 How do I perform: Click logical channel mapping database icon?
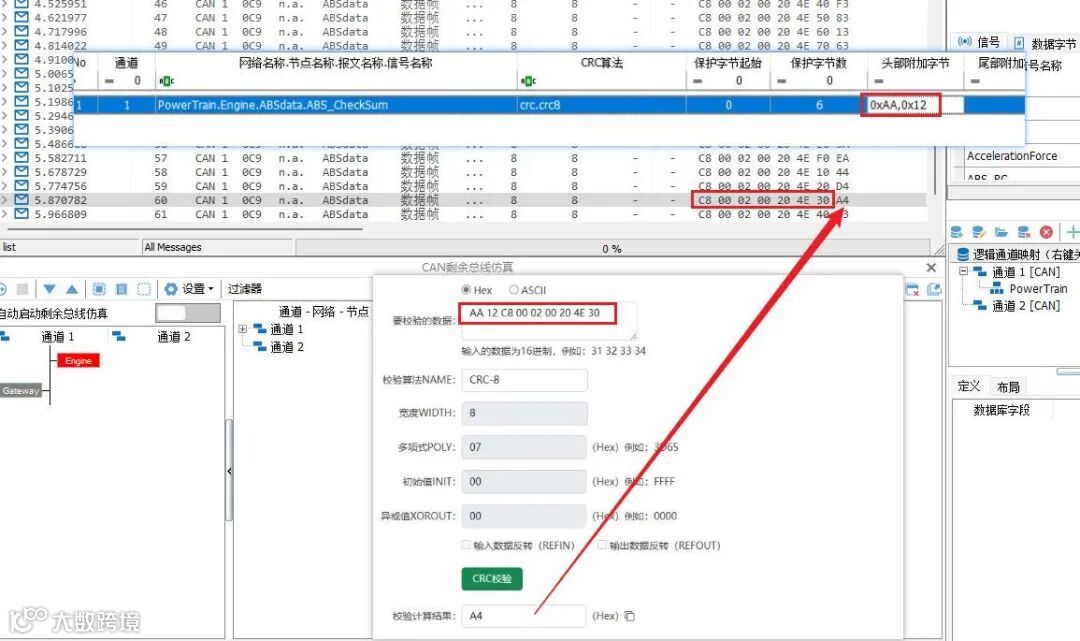[x=963, y=254]
